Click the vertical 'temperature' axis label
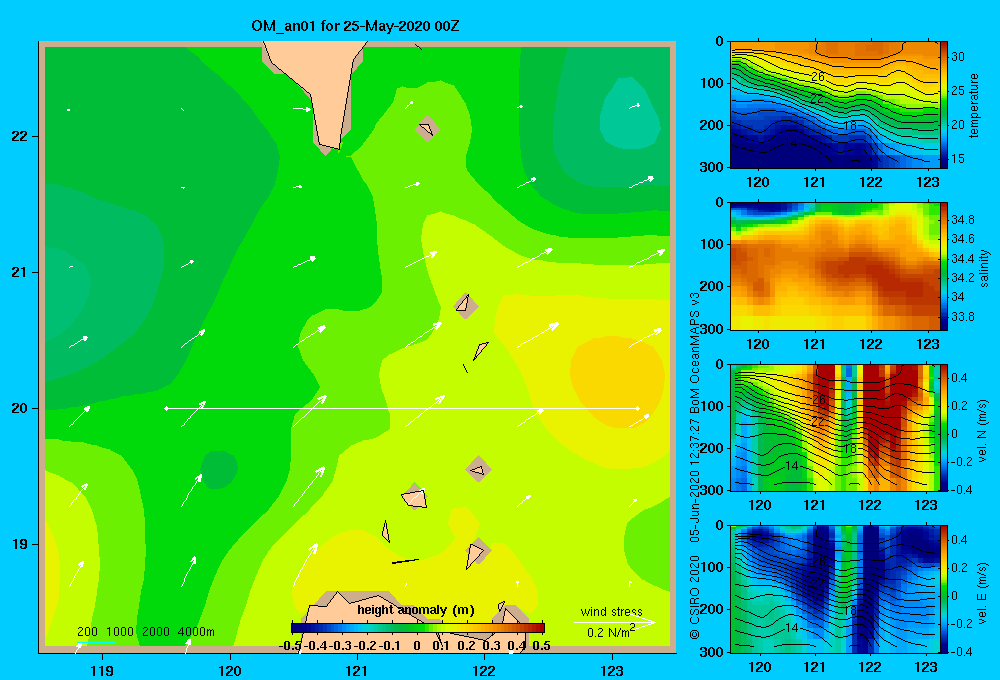The width and height of the screenshot is (1000, 680). tap(974, 105)
